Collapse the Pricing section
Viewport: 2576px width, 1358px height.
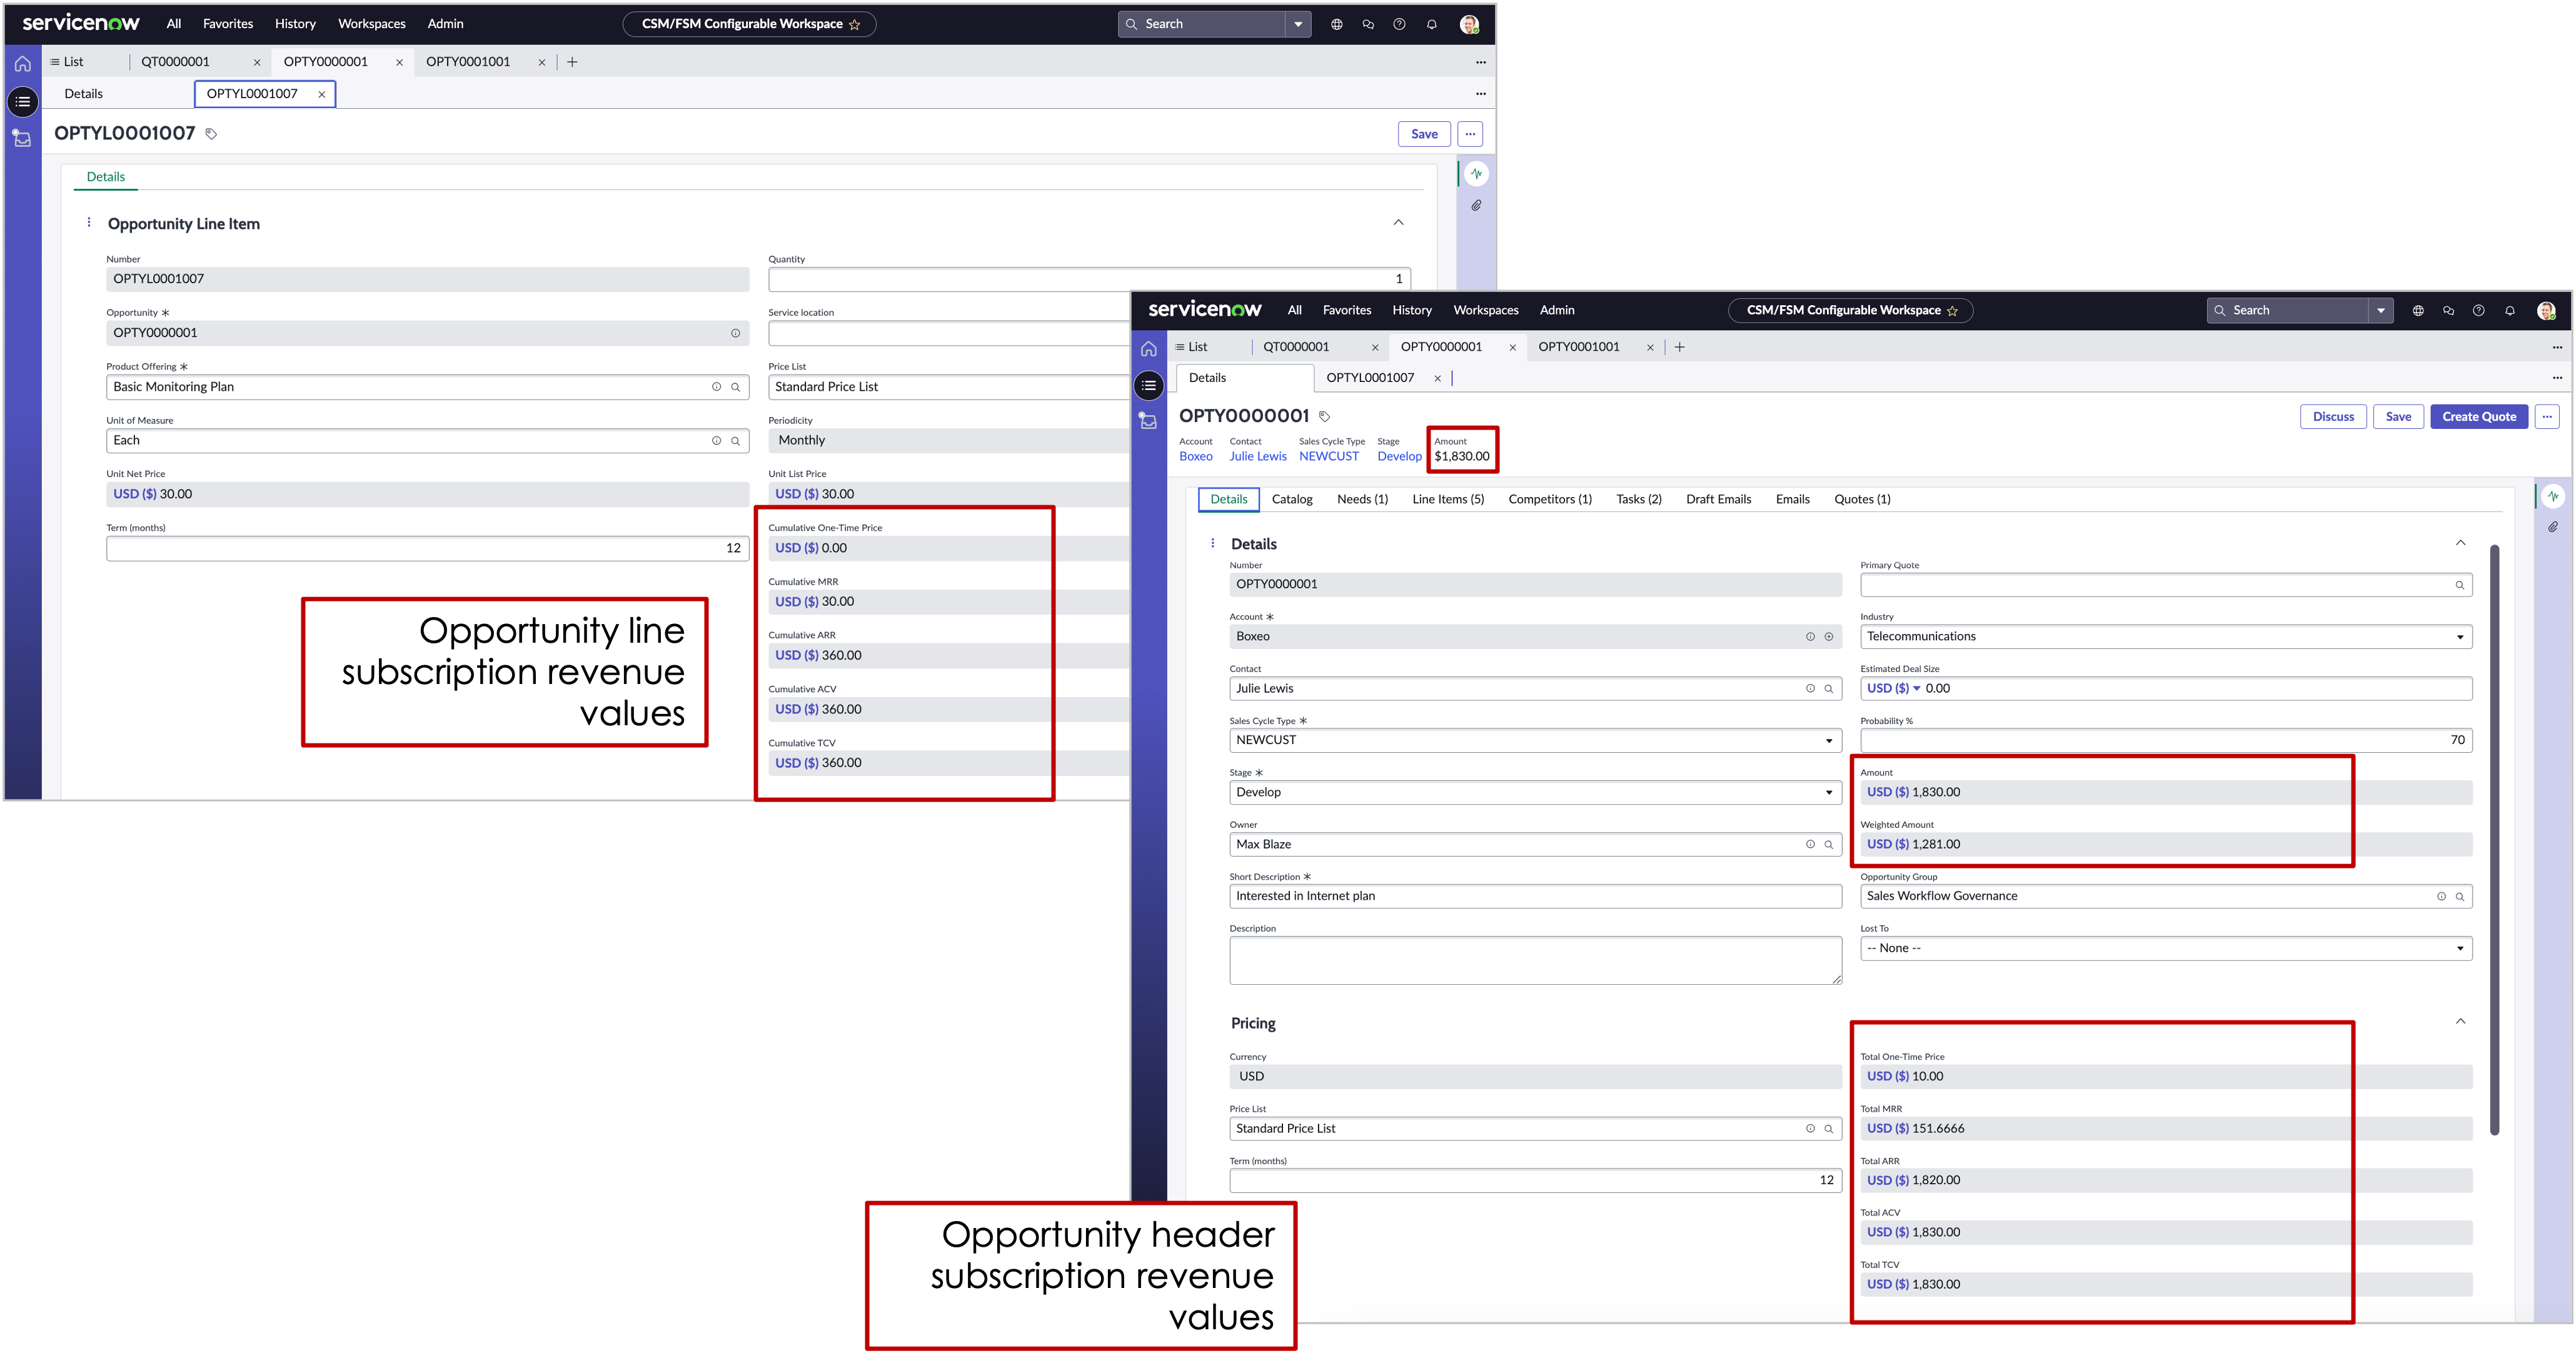[2461, 1022]
